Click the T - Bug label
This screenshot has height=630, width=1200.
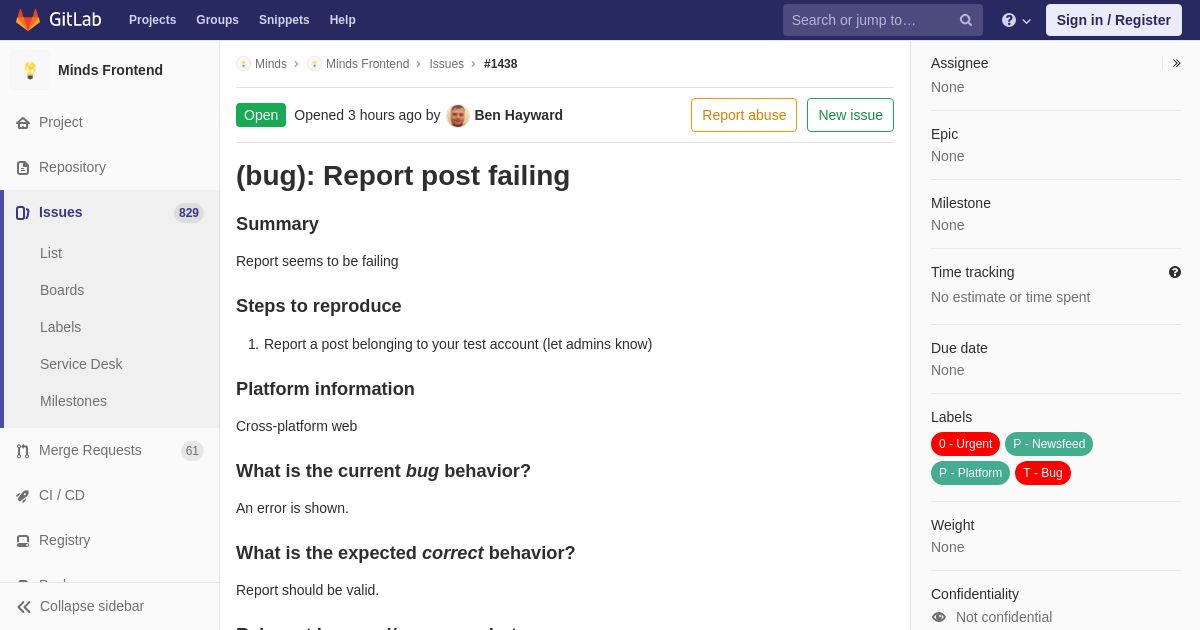pyautogui.click(x=1043, y=473)
